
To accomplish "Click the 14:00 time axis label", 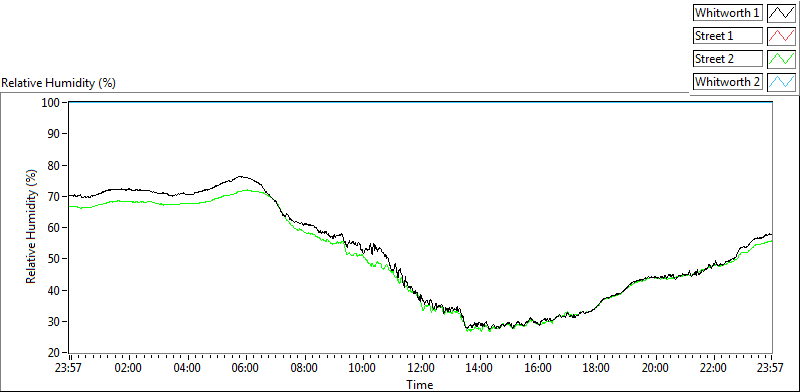I will 480,368.
